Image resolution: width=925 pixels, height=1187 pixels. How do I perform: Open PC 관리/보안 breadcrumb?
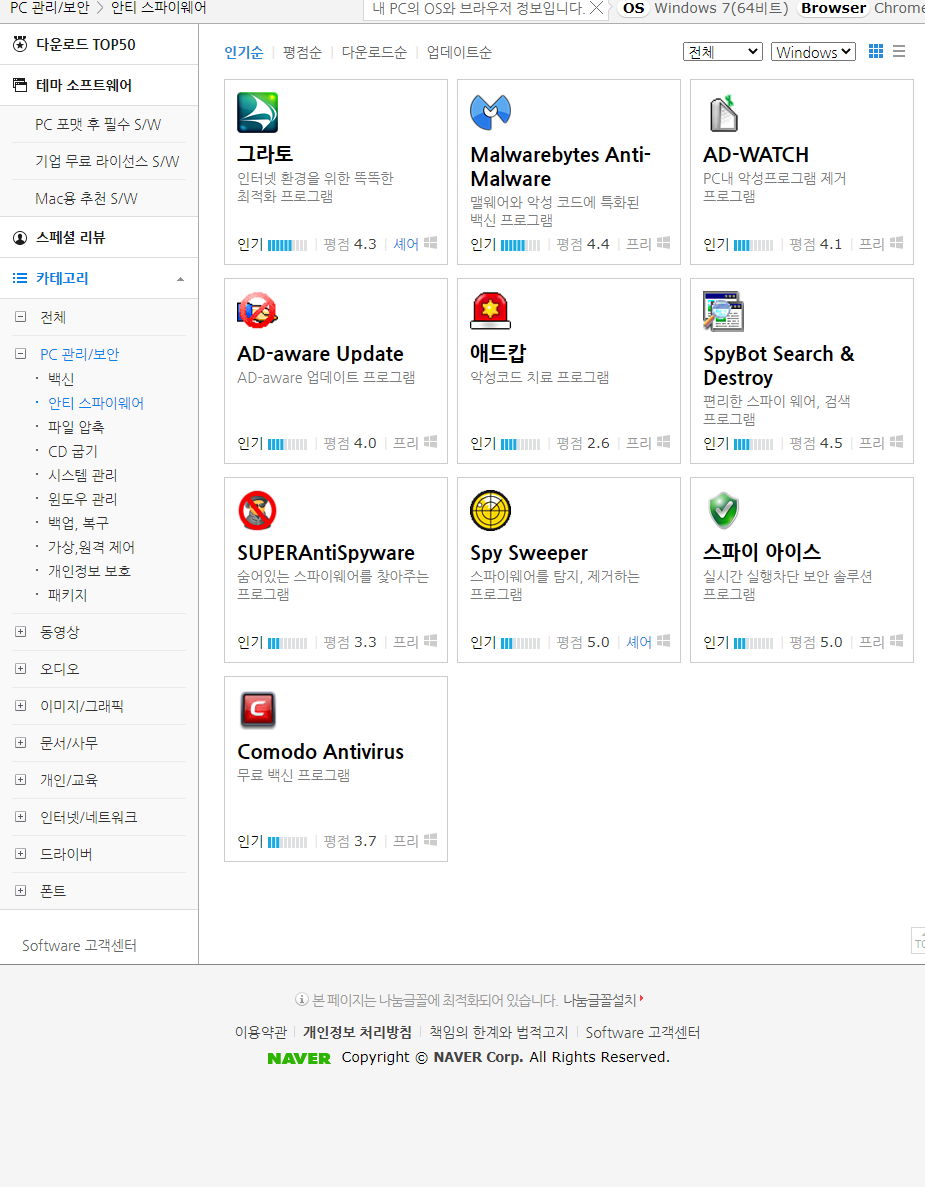click(x=50, y=8)
